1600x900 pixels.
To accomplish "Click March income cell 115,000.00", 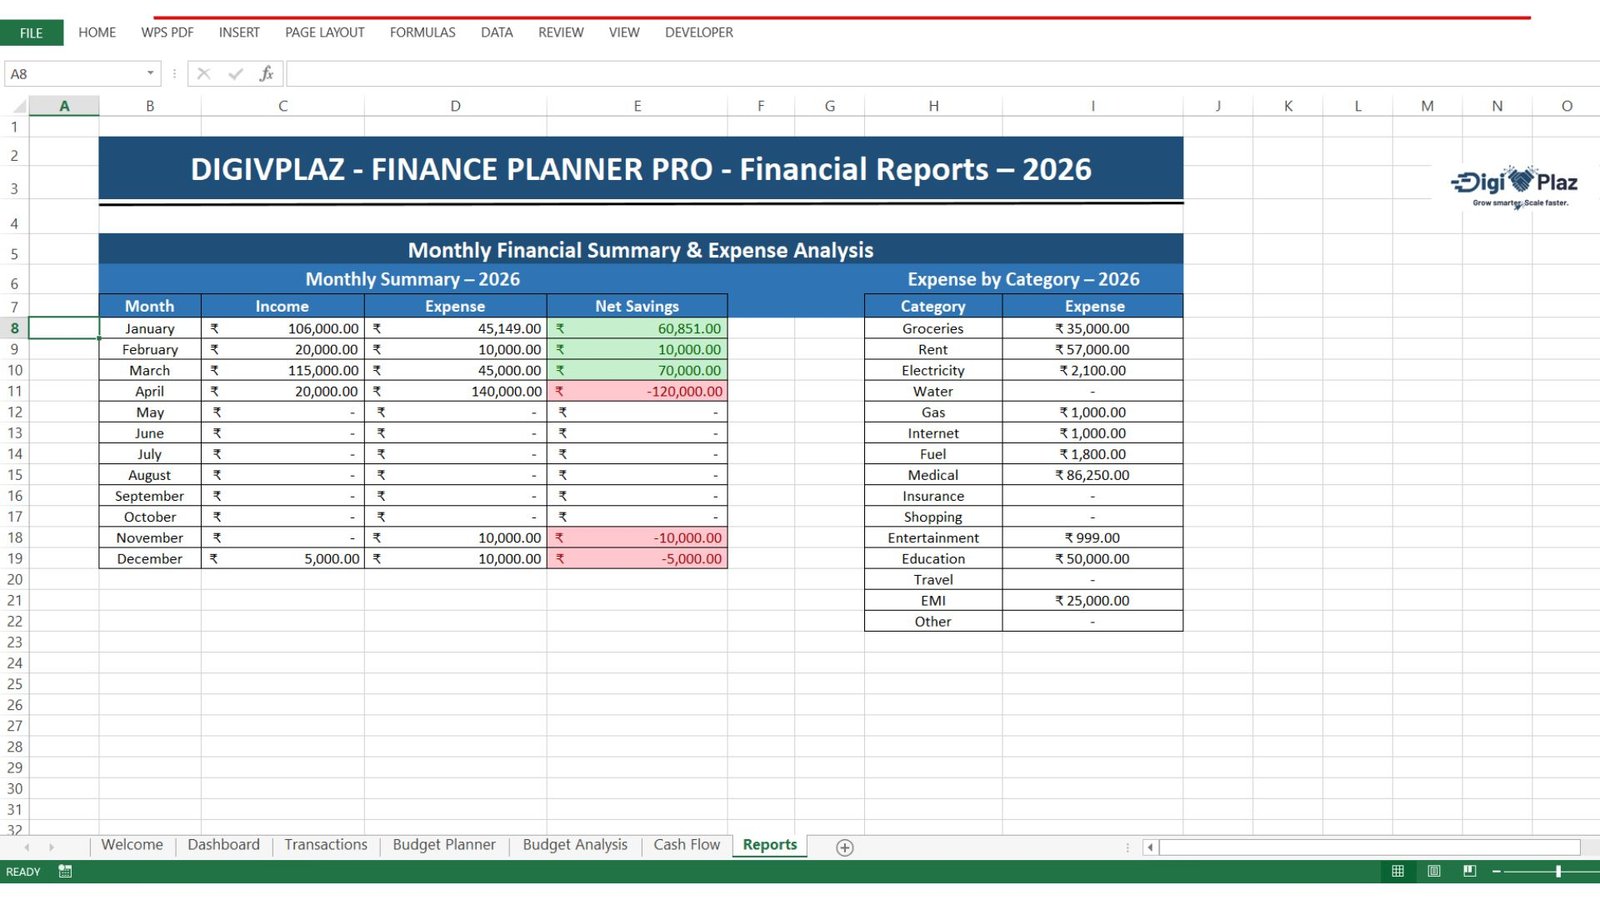I will coord(283,370).
